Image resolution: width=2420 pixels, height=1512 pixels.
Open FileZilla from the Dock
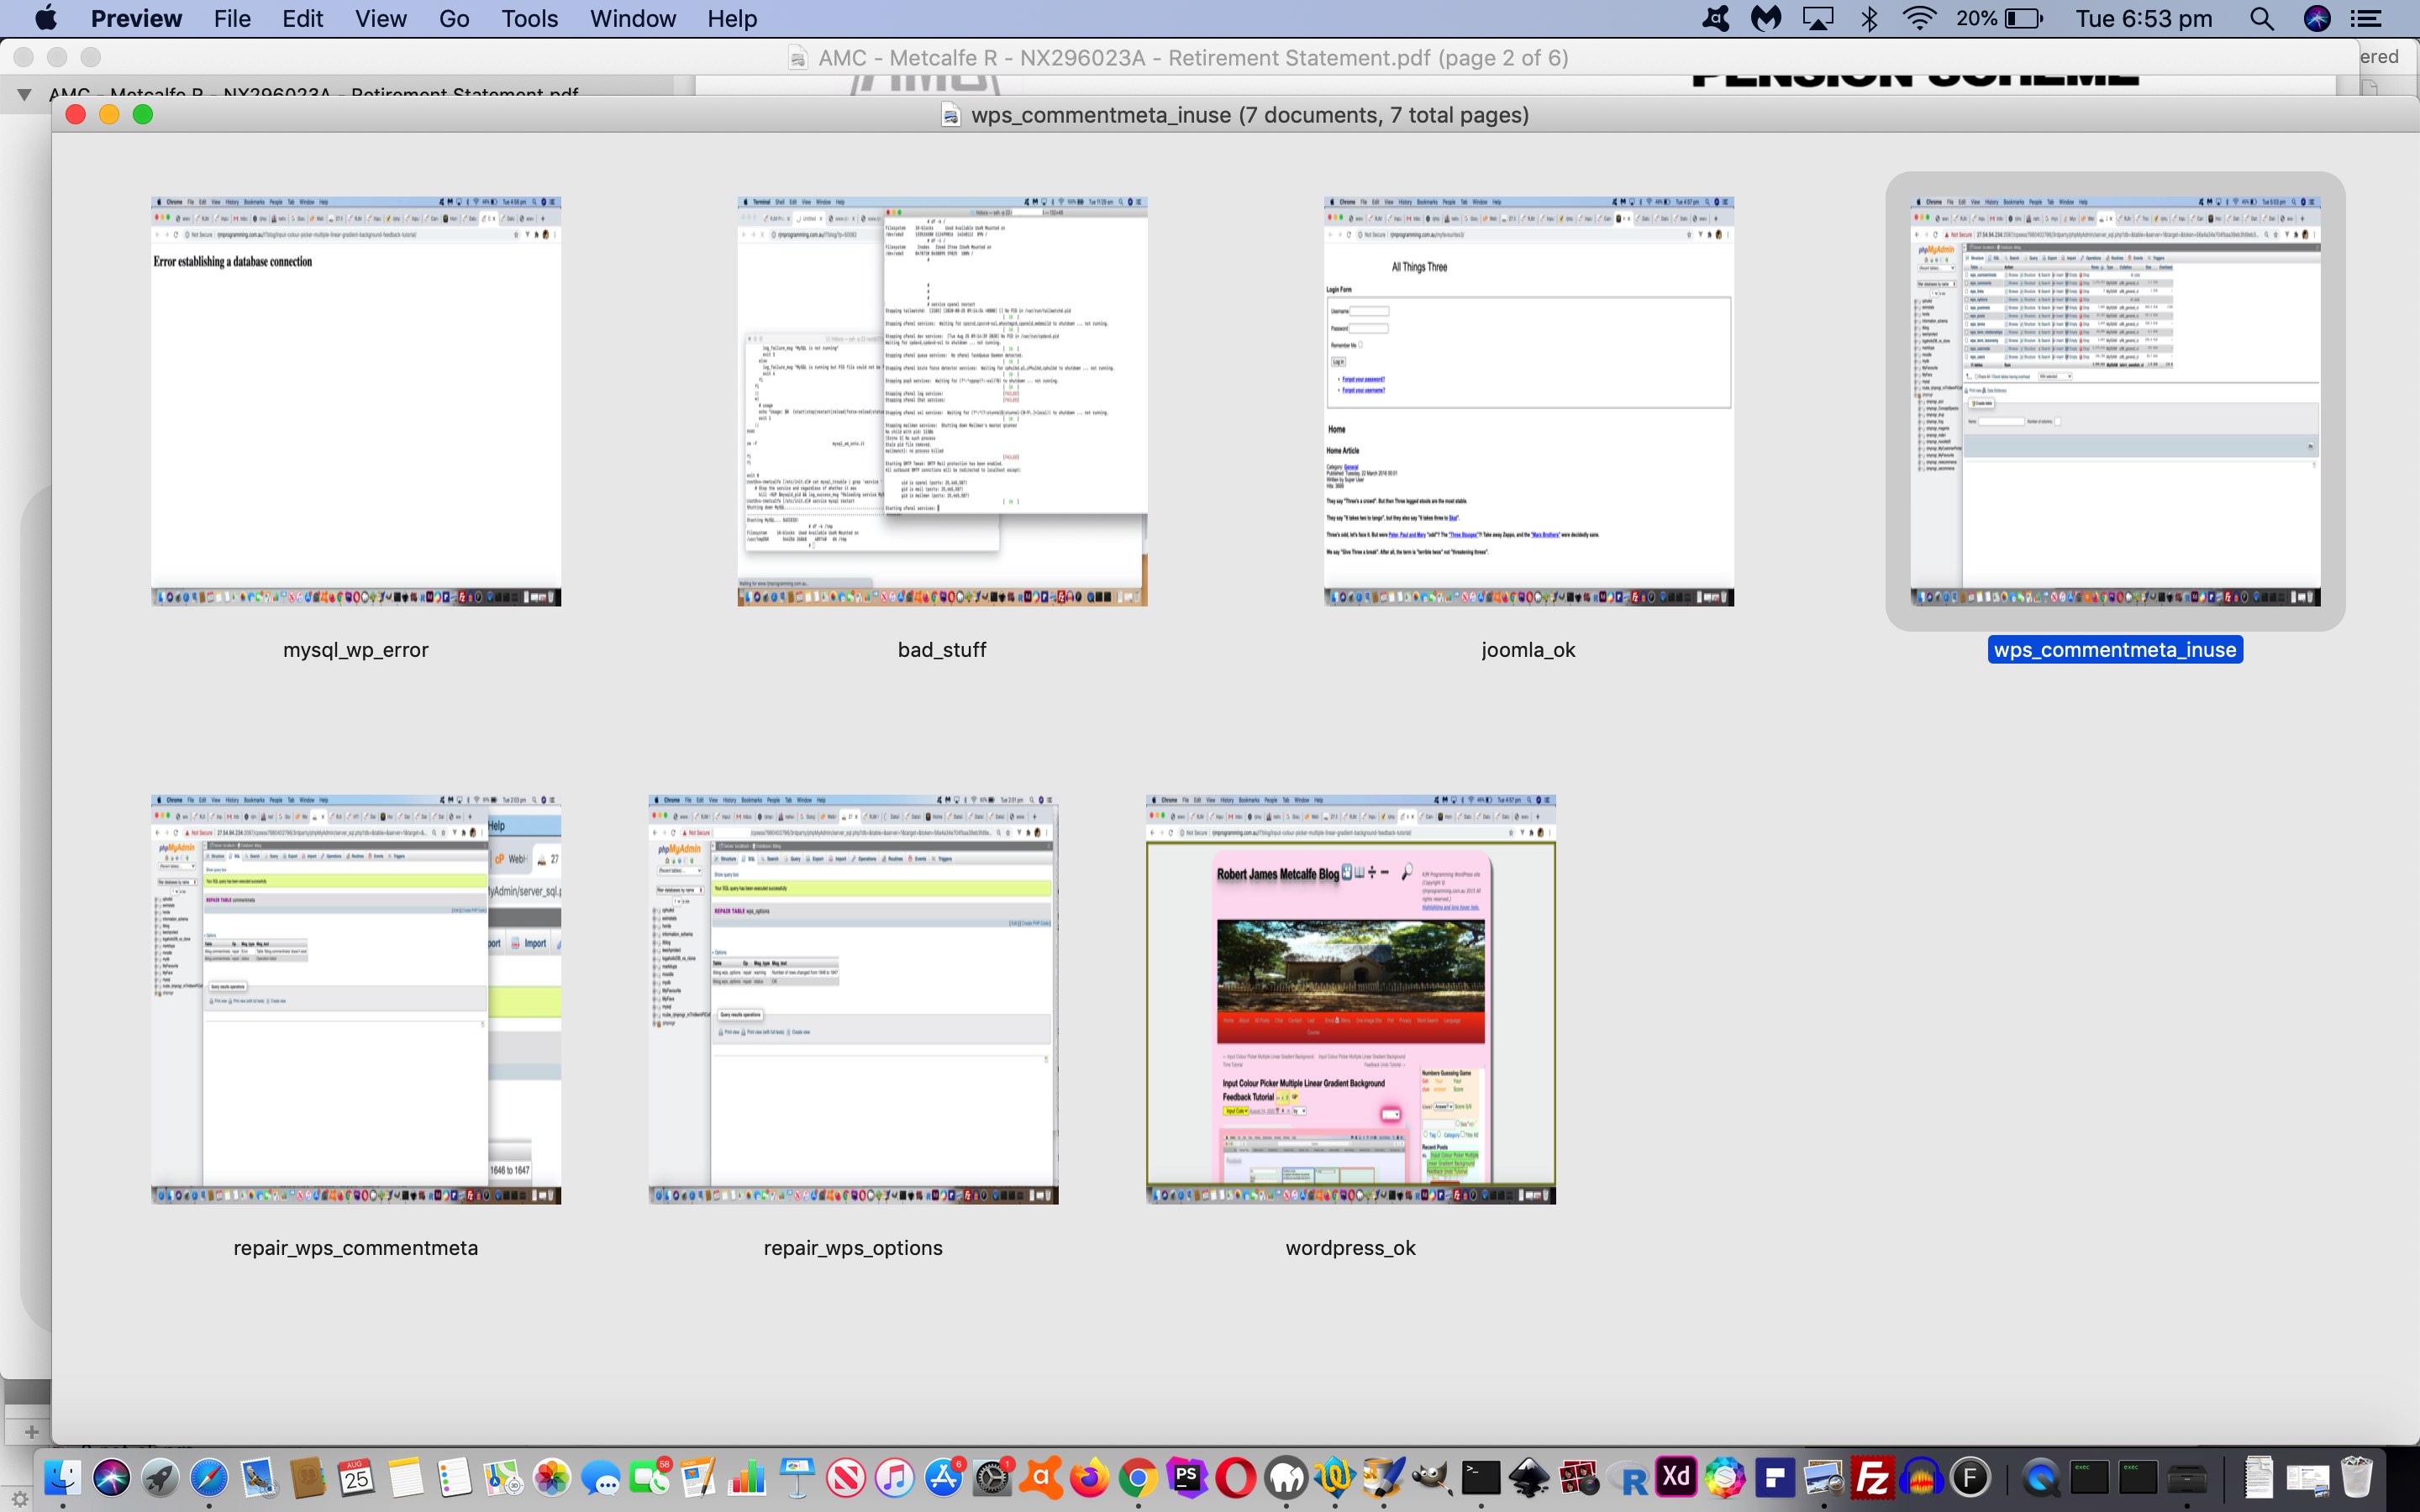1873,1477
